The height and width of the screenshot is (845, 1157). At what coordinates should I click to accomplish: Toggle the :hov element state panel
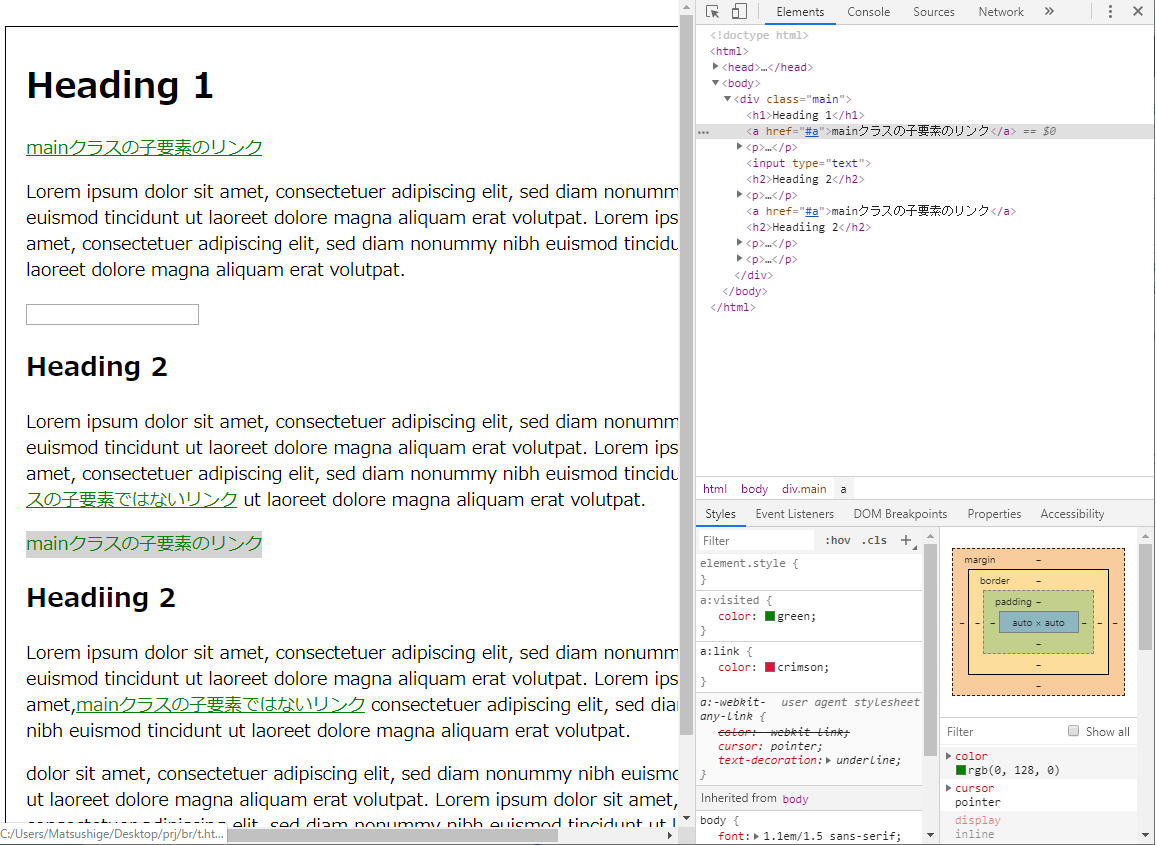point(837,541)
